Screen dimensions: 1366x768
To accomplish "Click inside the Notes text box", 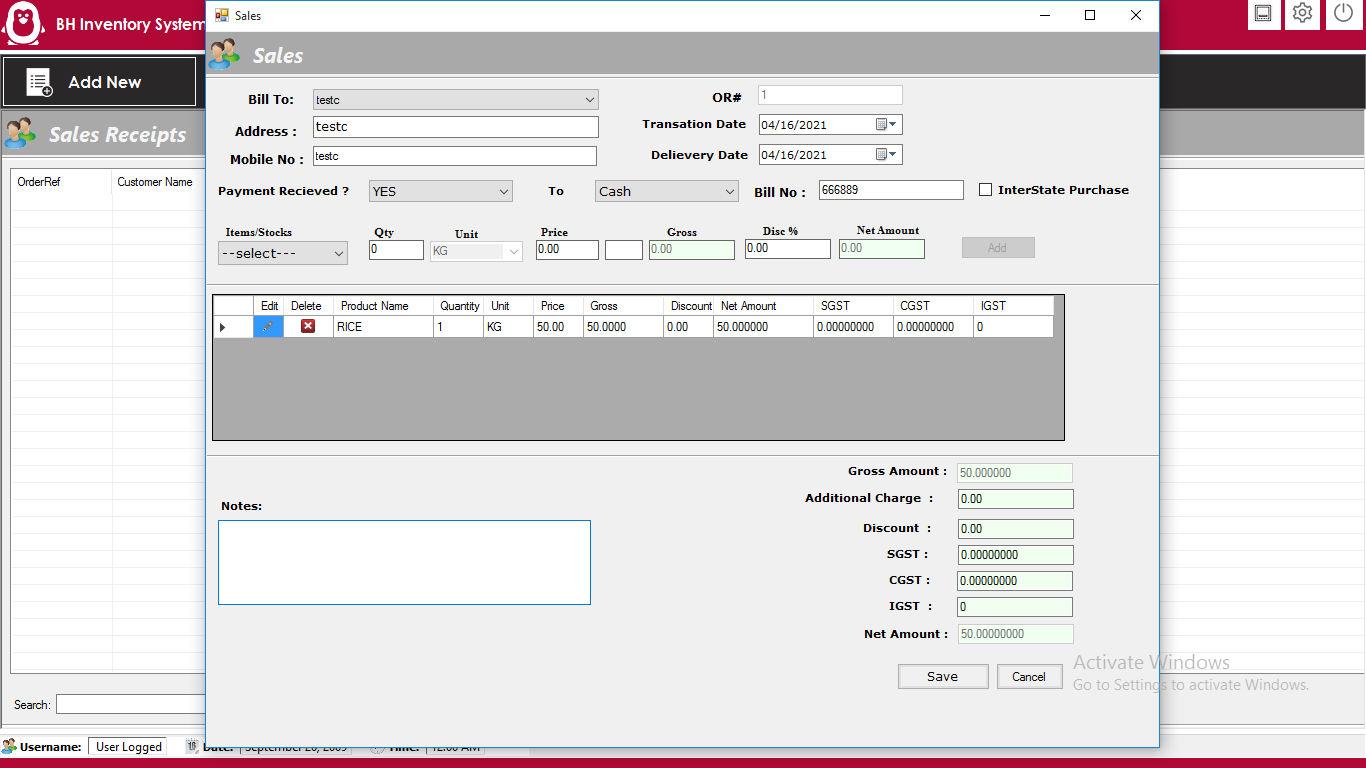I will pos(403,562).
